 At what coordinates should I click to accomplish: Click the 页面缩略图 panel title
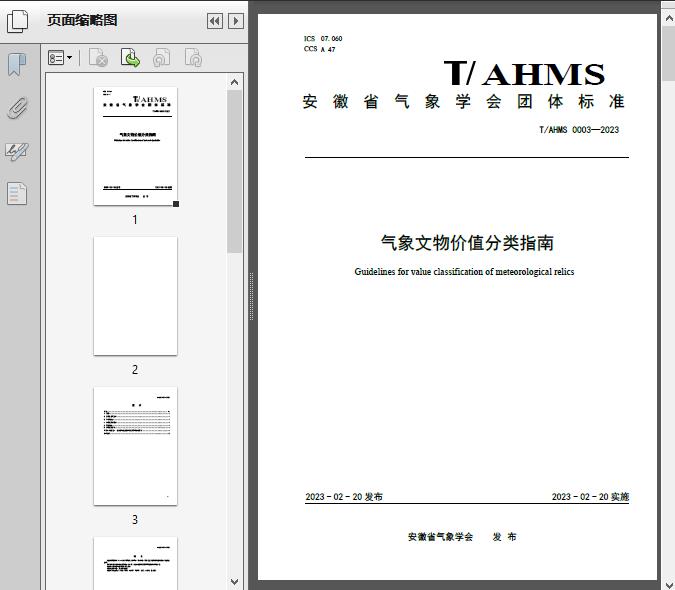pyautogui.click(x=82, y=20)
